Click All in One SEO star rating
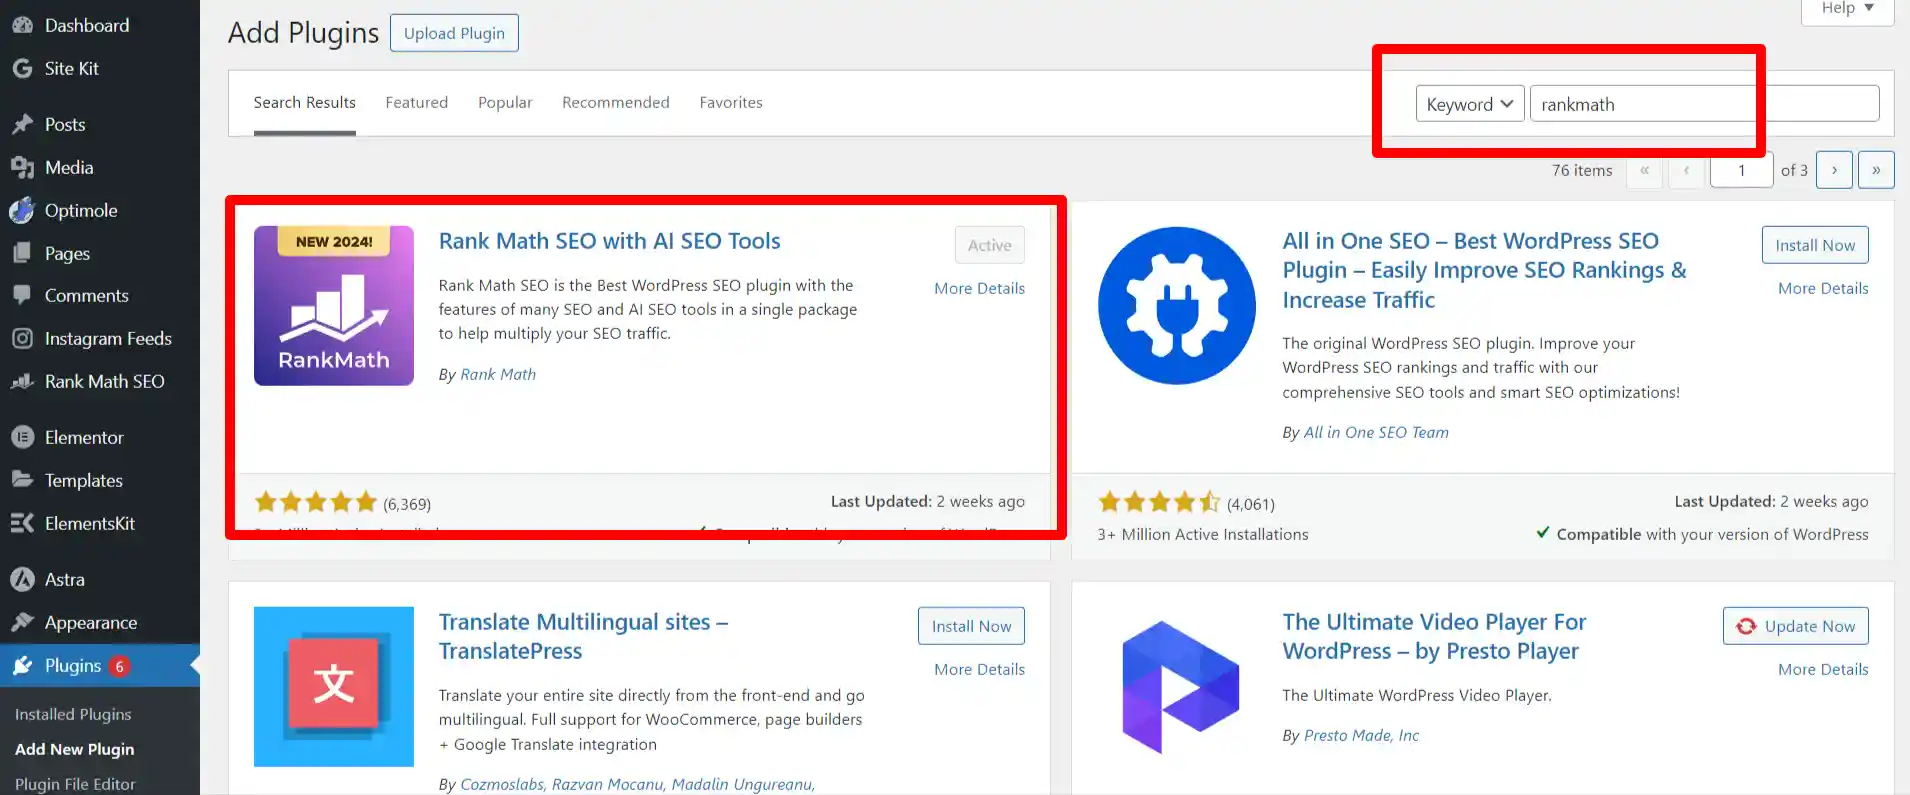 pyautogui.click(x=1159, y=502)
